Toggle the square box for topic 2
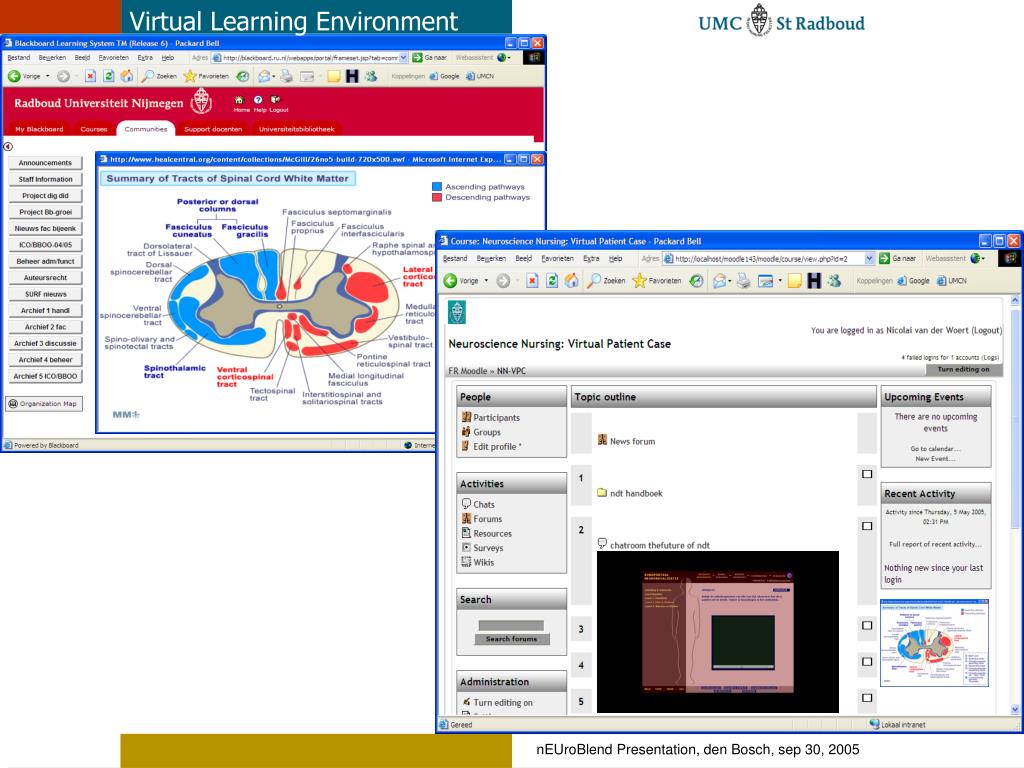Image resolution: width=1024 pixels, height=768 pixels. click(867, 526)
